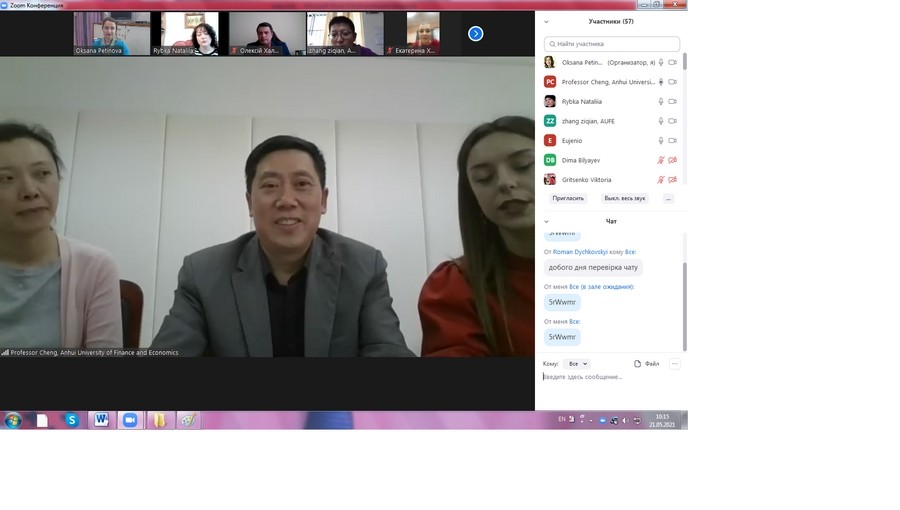The image size is (900, 510).
Task: Click the EN language indicator in tray
Action: point(561,419)
